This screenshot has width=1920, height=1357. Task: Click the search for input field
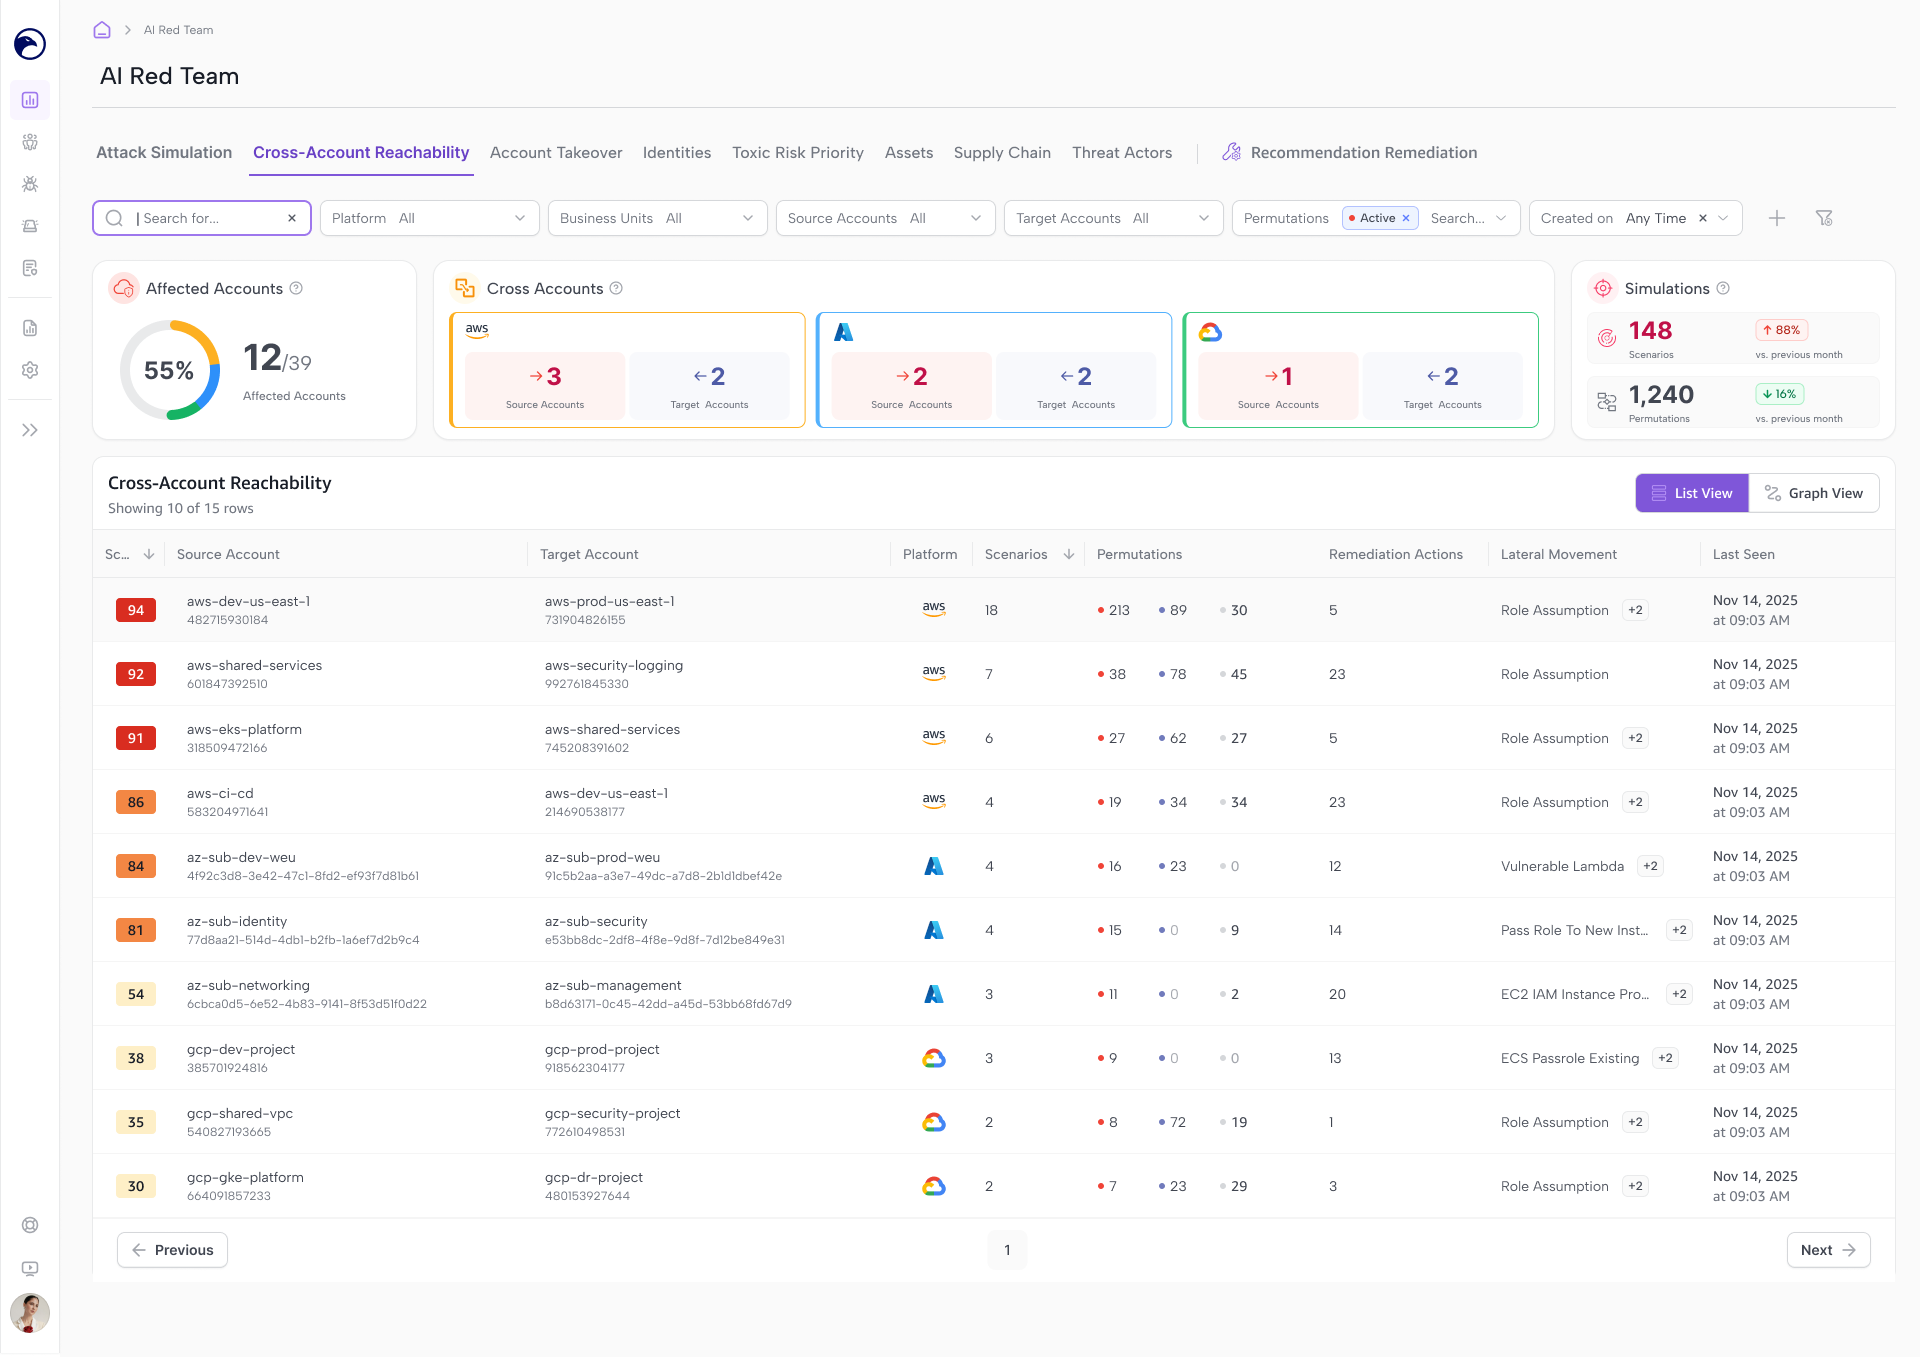coord(202,218)
